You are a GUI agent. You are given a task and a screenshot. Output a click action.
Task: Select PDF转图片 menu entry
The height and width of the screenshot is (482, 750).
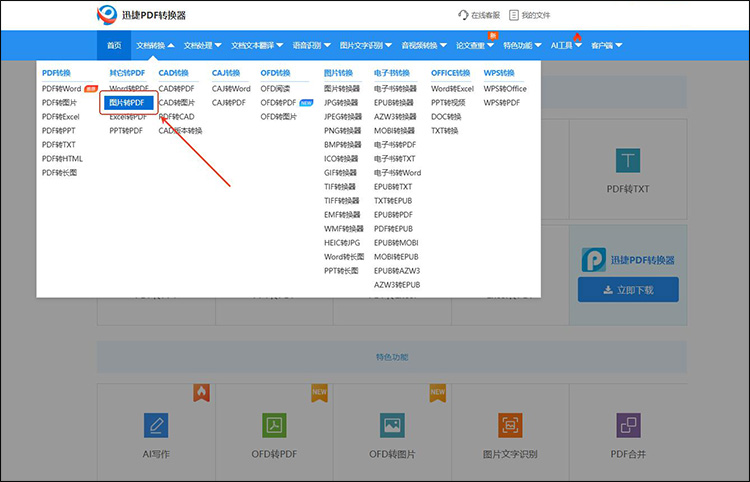(59, 103)
